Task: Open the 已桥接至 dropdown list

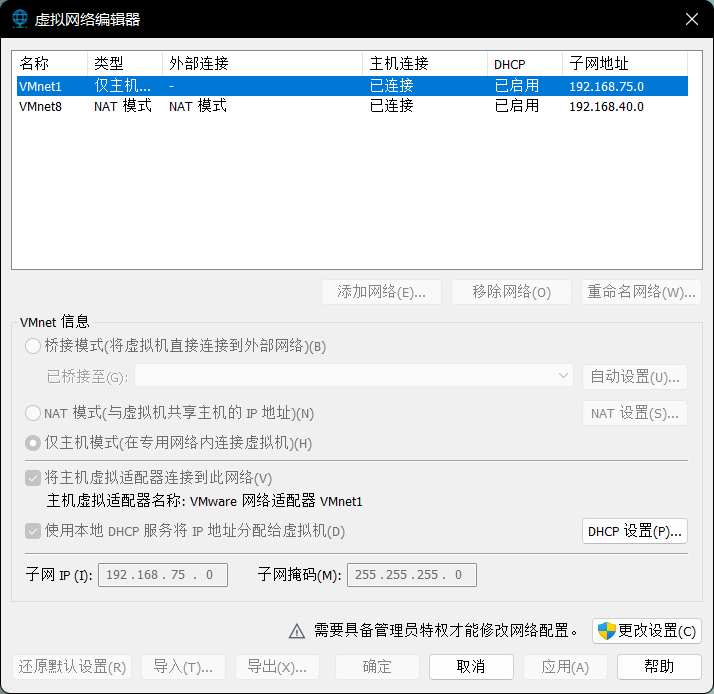Action: pos(354,376)
